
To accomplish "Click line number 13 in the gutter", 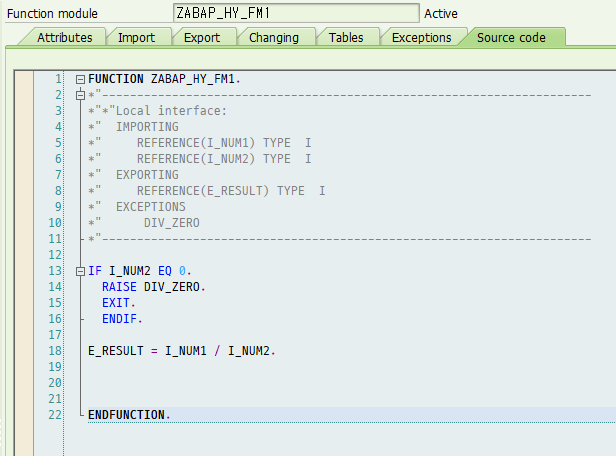I will pos(55,271).
